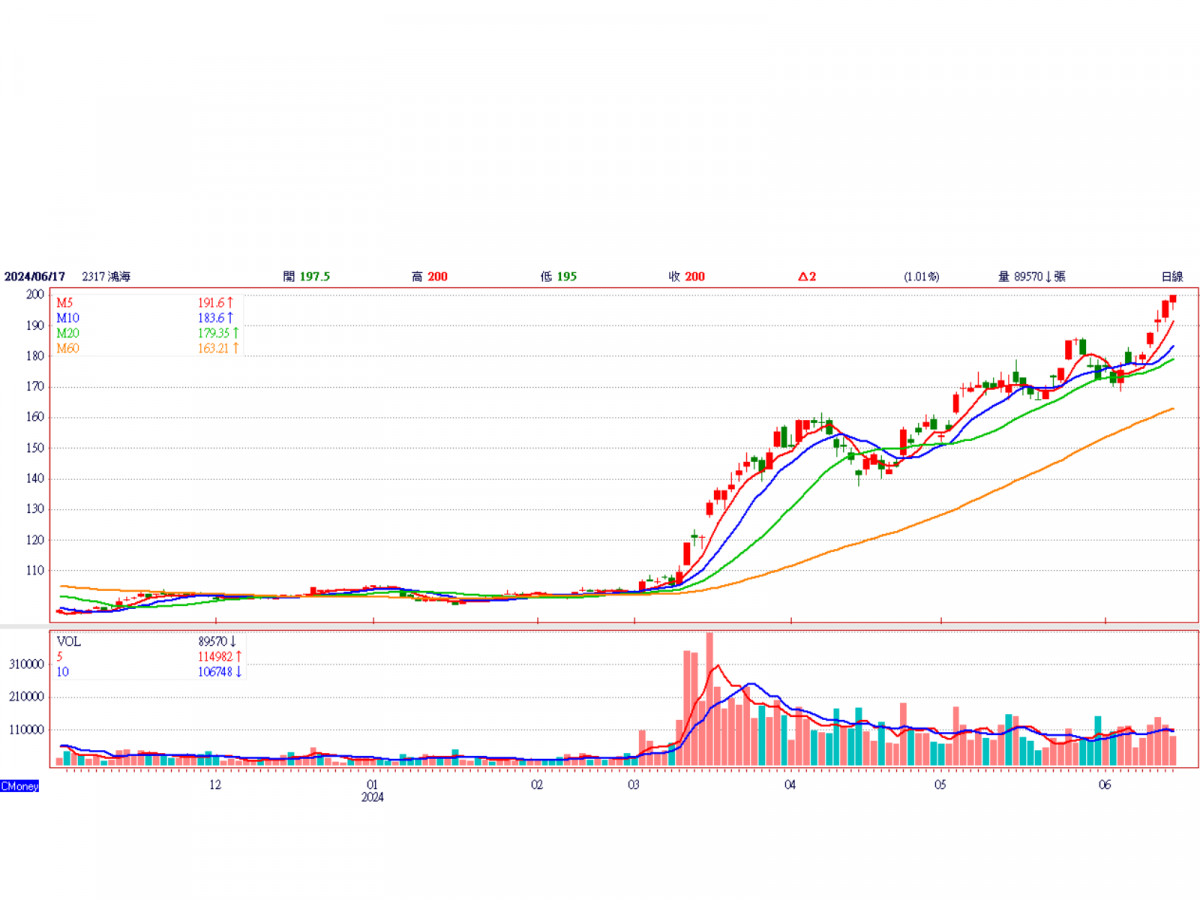
Task: Click the low price 低 195
Action: [559, 276]
